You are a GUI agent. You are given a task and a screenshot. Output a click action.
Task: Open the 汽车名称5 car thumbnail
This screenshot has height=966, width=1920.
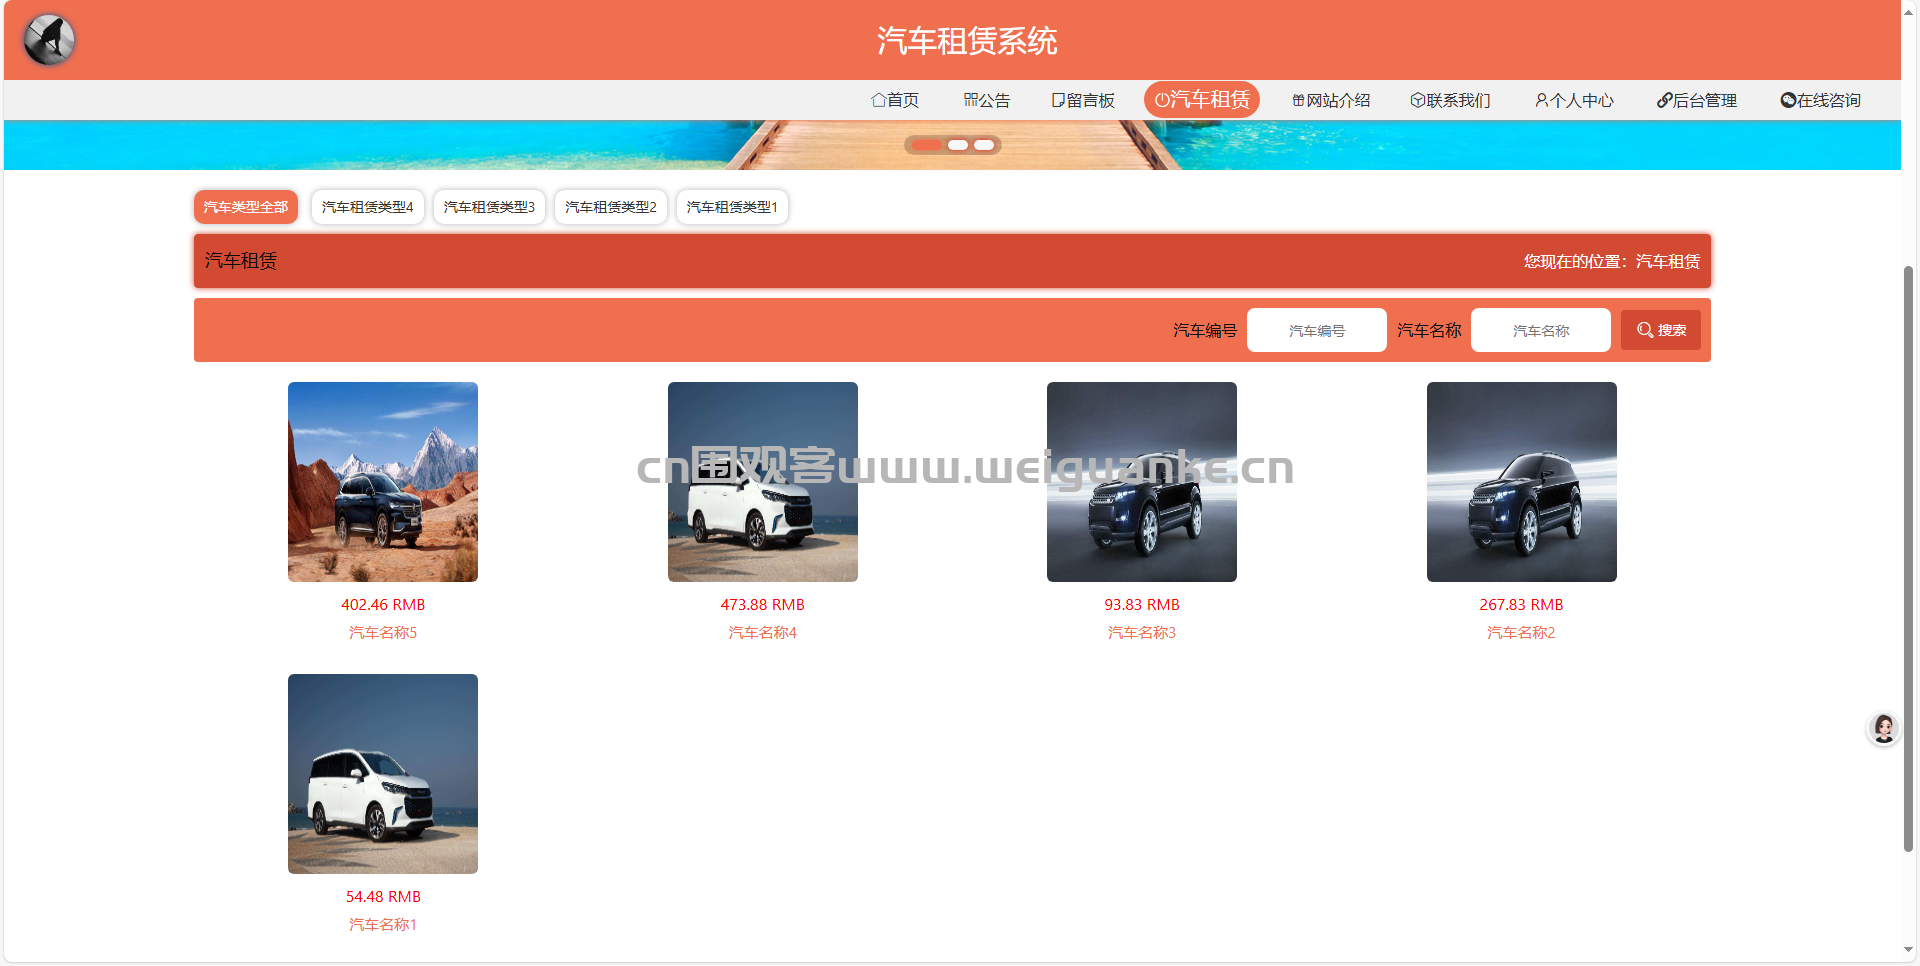pos(383,482)
